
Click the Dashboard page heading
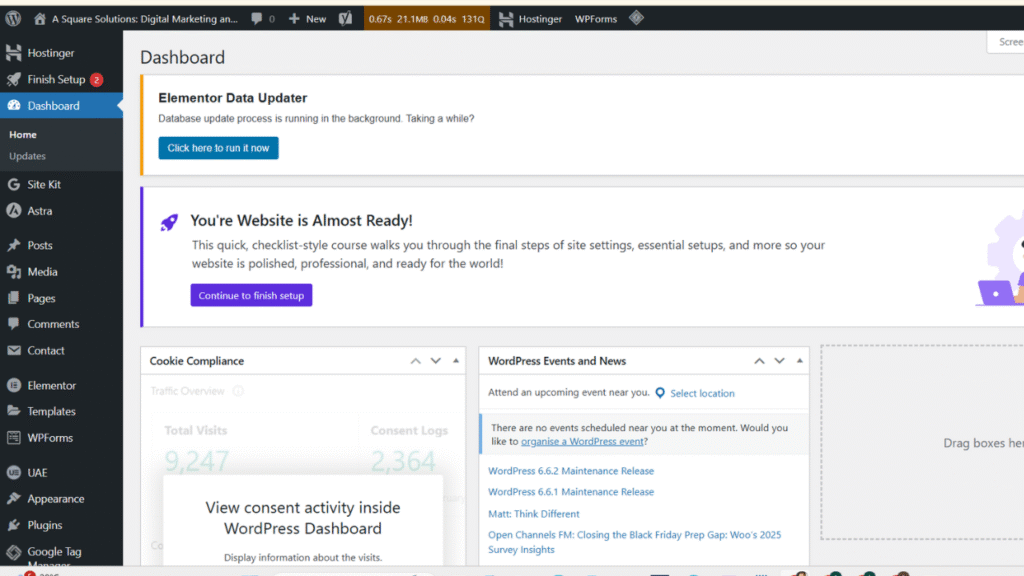click(x=182, y=57)
